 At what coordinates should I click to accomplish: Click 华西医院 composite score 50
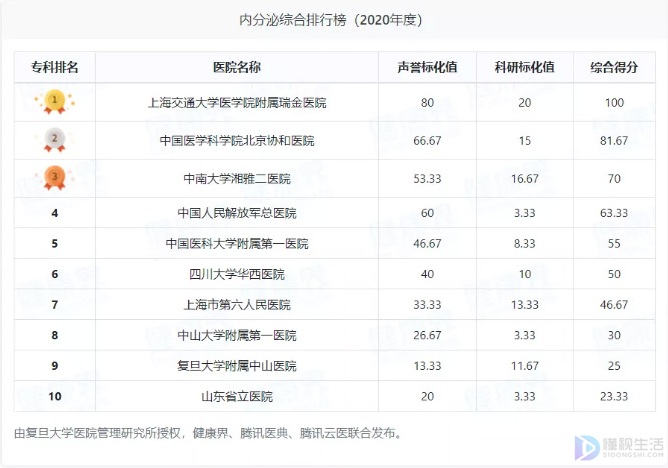coord(614,274)
